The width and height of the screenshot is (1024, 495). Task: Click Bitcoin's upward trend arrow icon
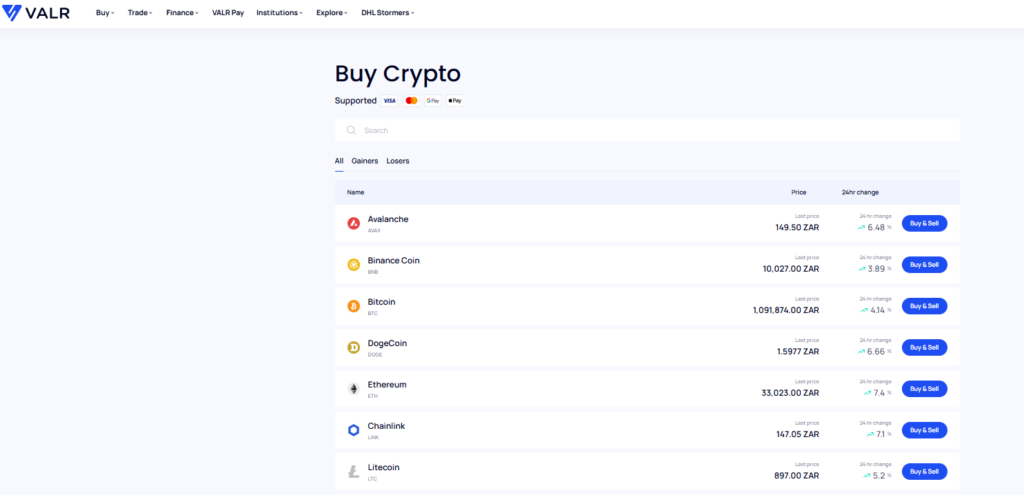(864, 310)
